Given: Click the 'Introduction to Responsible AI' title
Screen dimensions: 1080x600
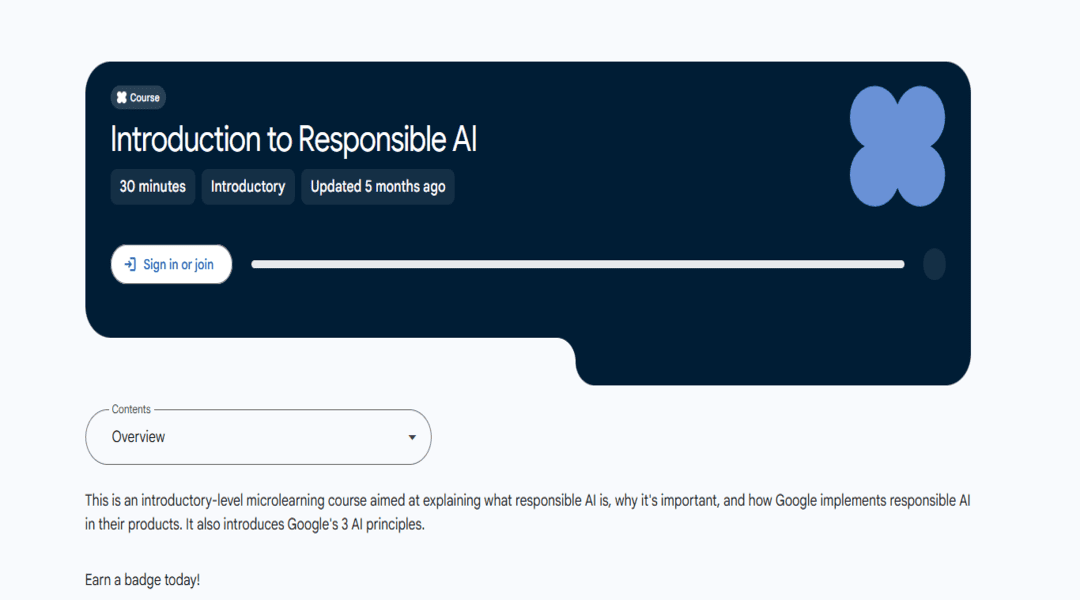Looking at the screenshot, I should [x=293, y=140].
